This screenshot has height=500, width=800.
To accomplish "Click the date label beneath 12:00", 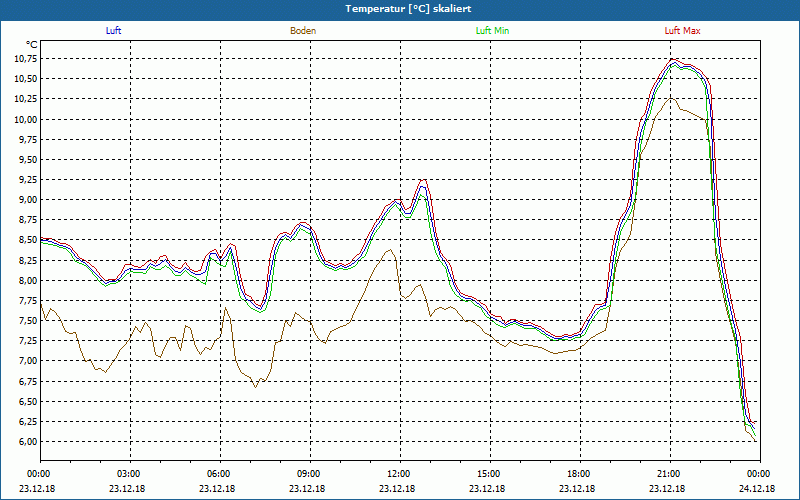I will coord(397,488).
